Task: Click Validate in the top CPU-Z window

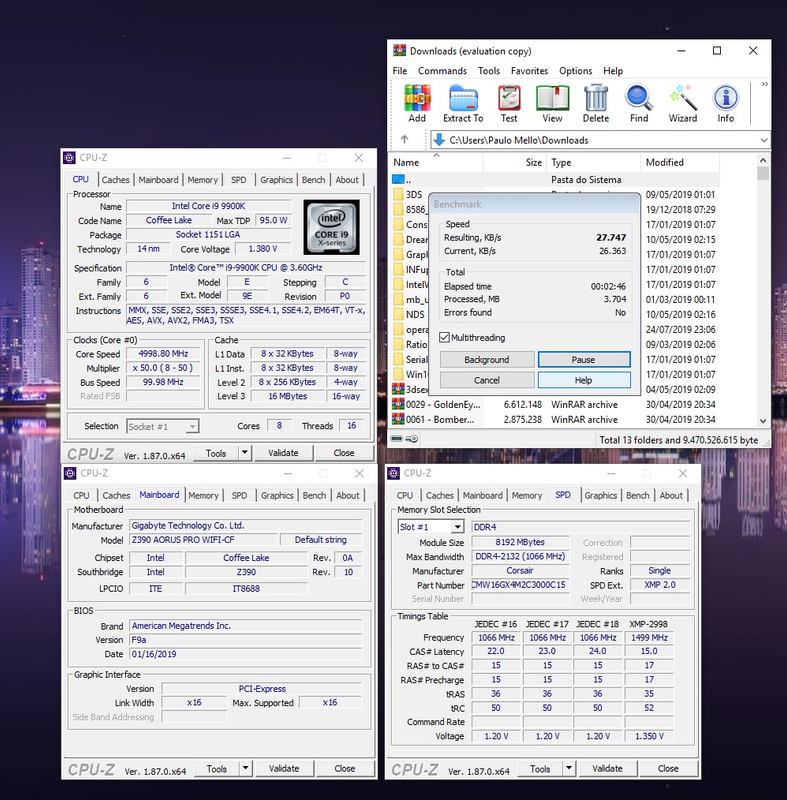Action: coord(284,453)
